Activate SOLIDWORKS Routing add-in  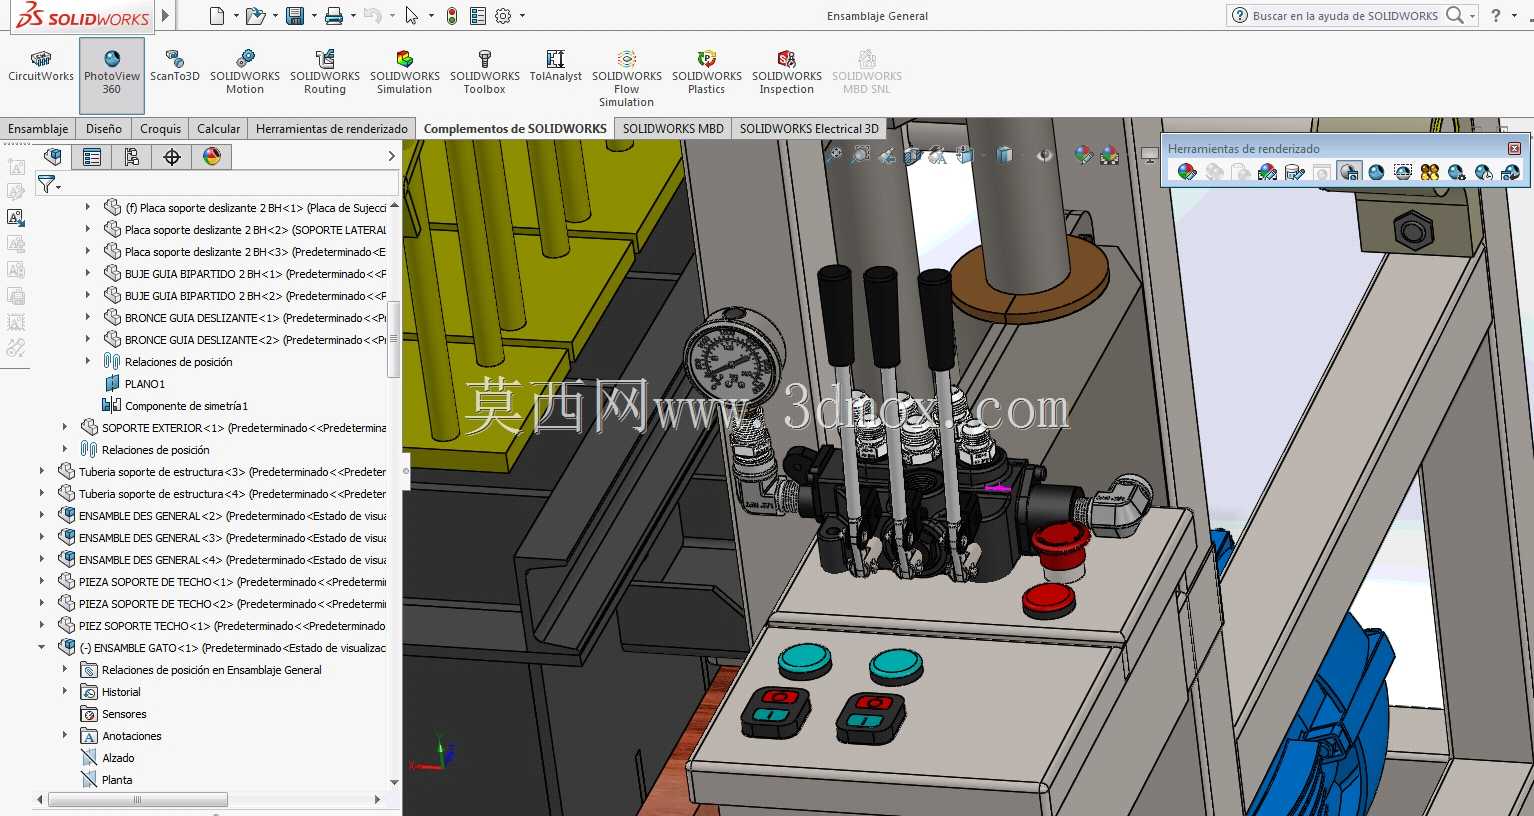click(325, 74)
